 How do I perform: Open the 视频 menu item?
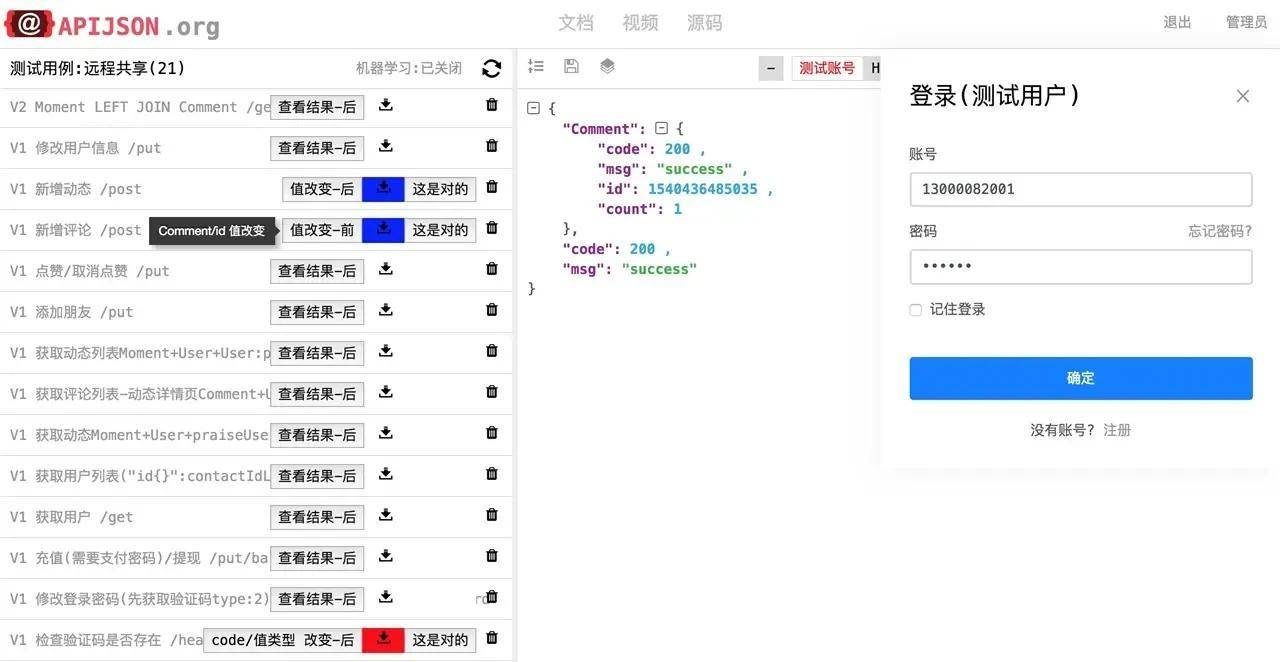tap(640, 23)
